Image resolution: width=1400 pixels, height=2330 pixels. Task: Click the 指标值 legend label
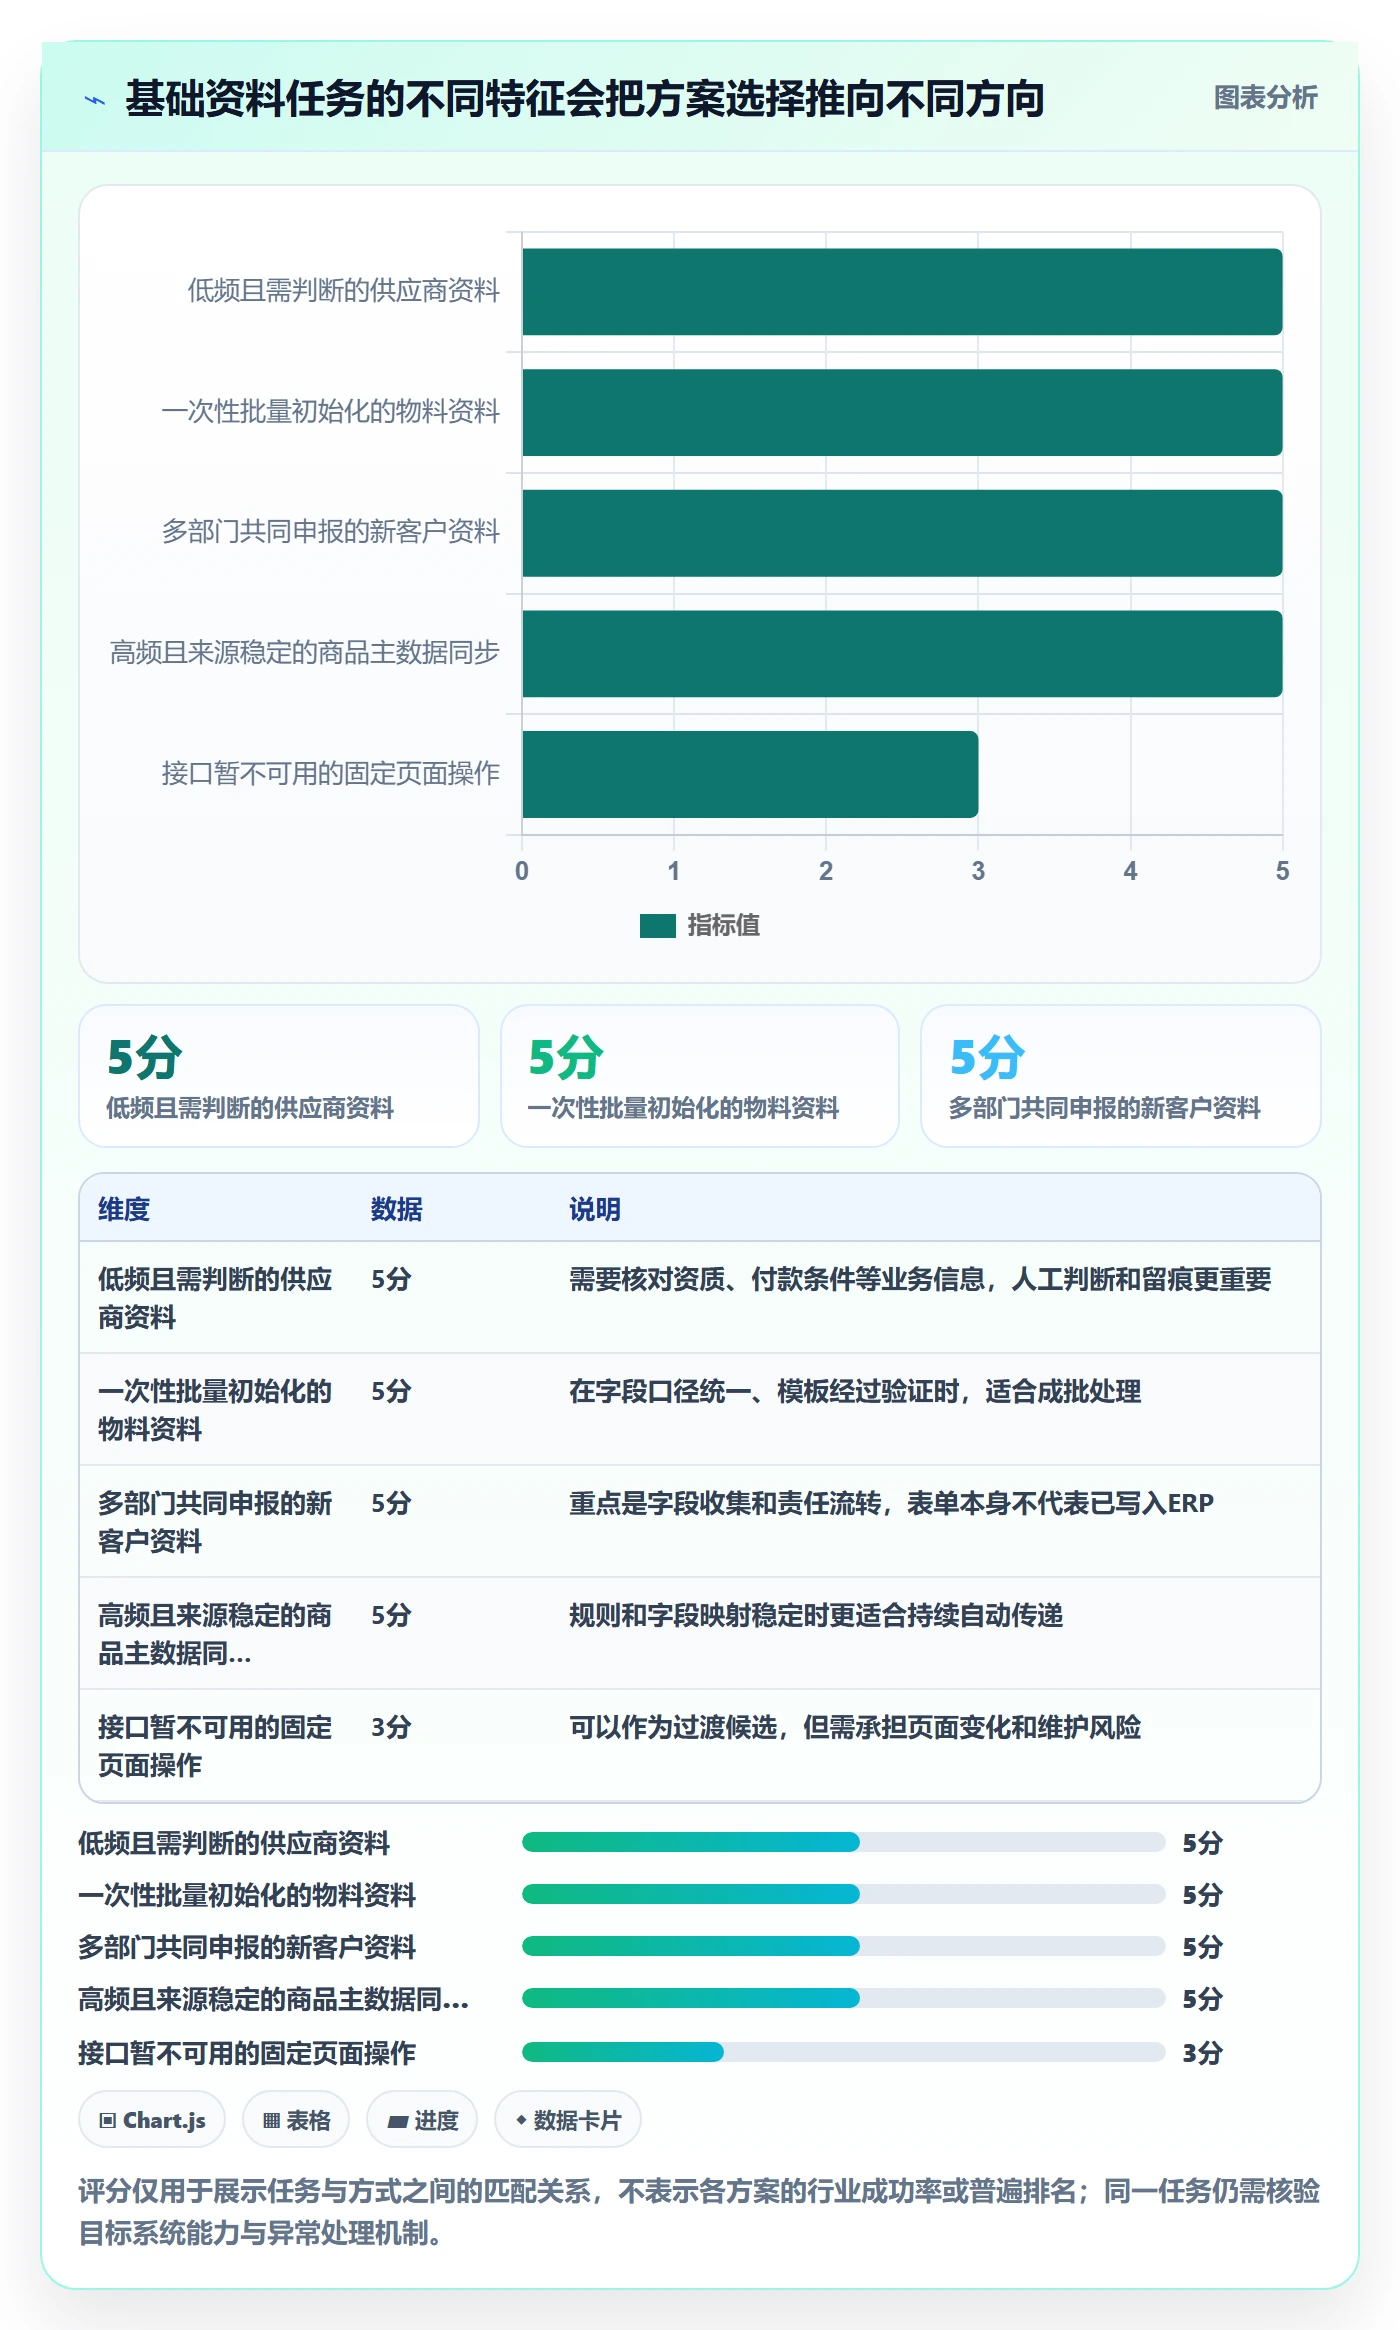point(723,926)
